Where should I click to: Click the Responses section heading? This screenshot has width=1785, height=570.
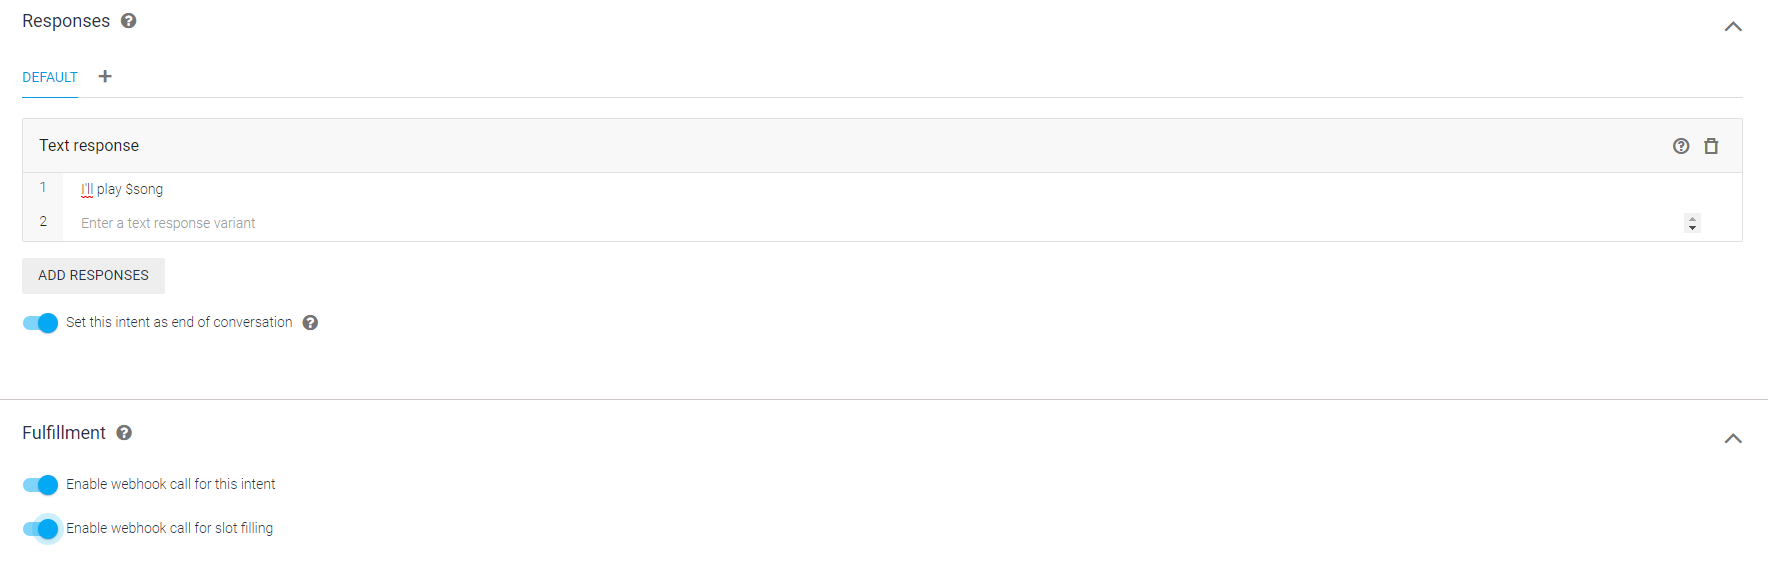[x=66, y=21]
